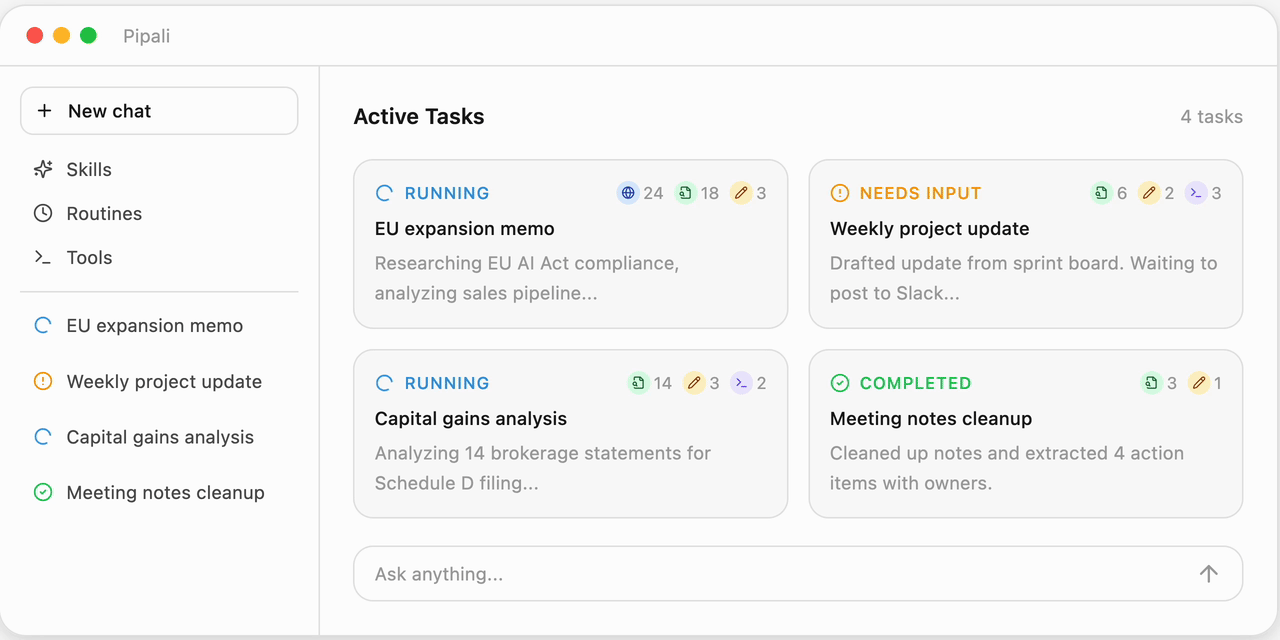
Task: Select EU expansion memo in sidebar list
Action: (x=154, y=325)
